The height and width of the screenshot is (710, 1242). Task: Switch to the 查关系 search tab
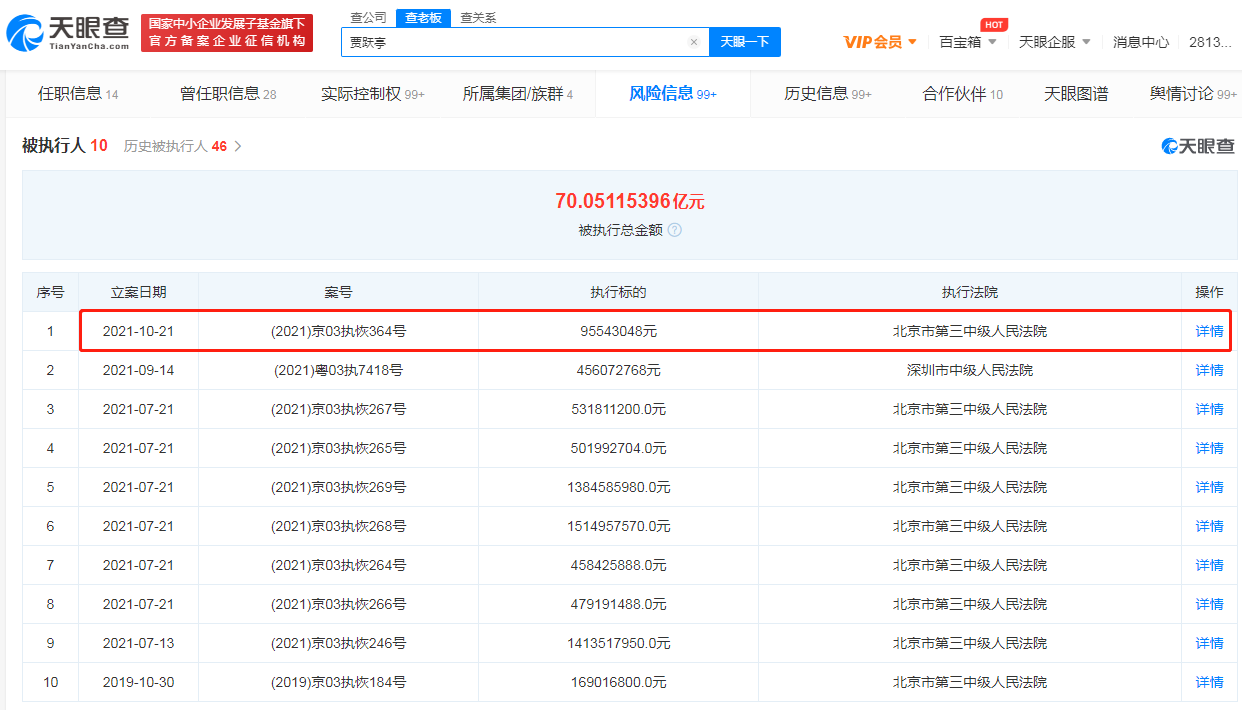tap(478, 18)
